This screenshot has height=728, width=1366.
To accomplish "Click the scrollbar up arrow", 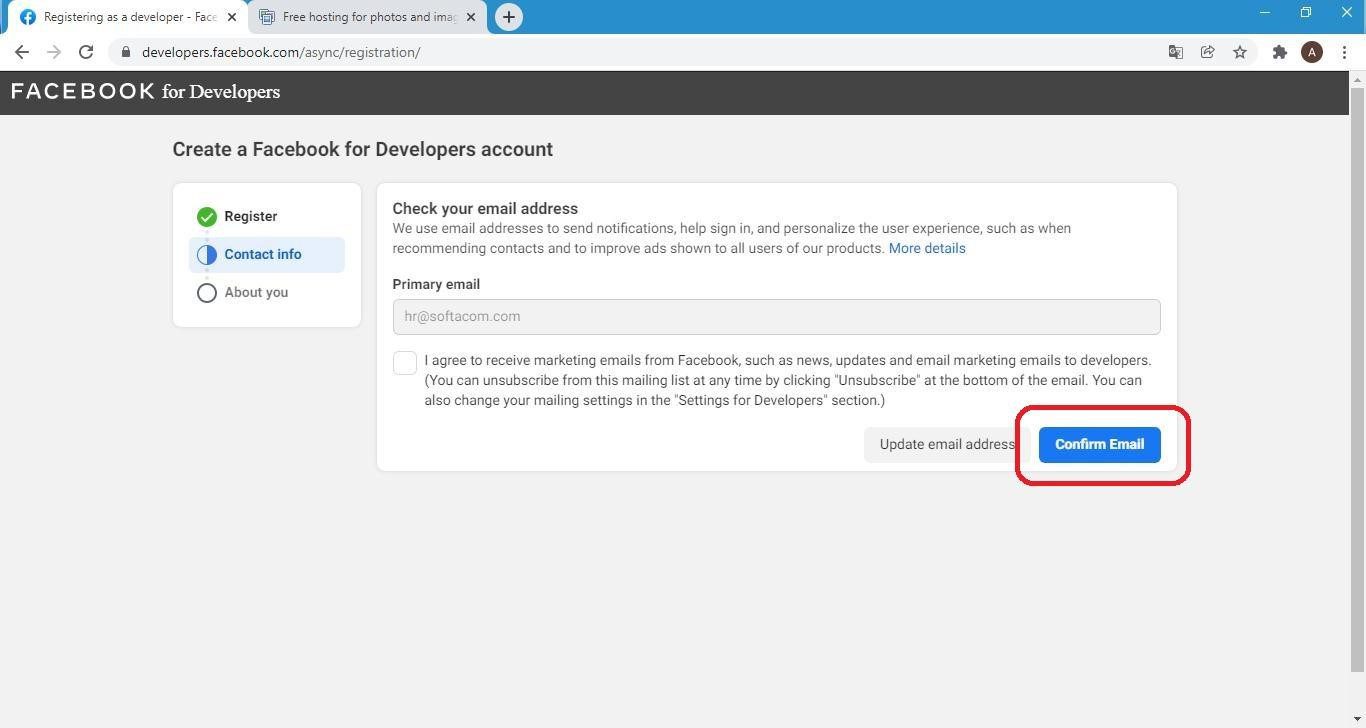I will (1357, 79).
